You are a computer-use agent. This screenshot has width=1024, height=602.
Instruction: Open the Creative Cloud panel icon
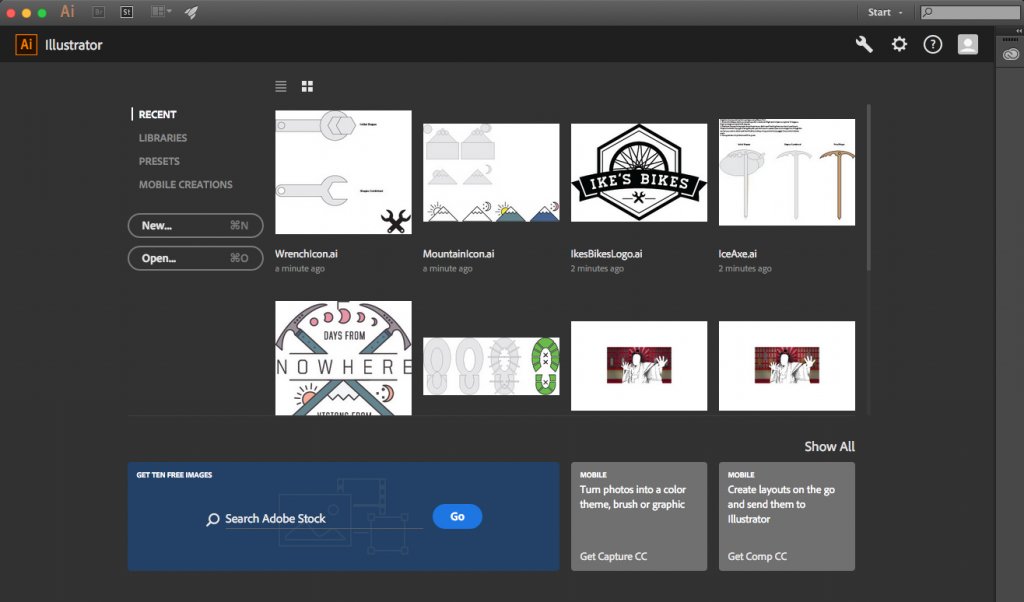(x=1009, y=52)
